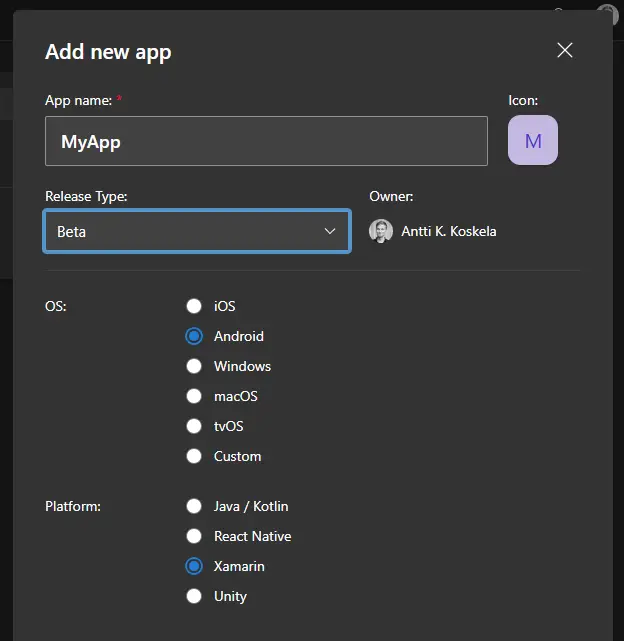The image size is (624, 641).
Task: Click the owner name Antti K. Koskela
Action: [x=448, y=231]
